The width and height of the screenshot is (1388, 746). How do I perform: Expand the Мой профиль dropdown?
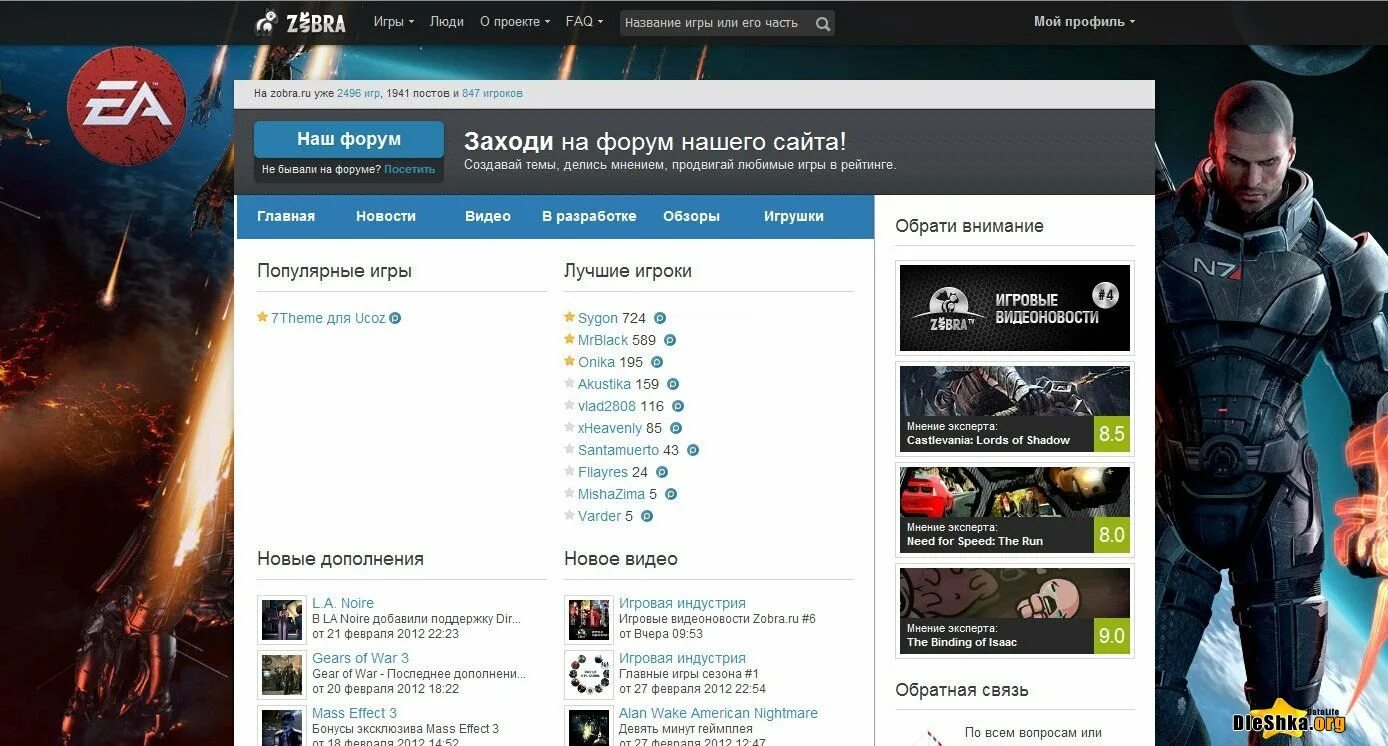click(x=1084, y=21)
